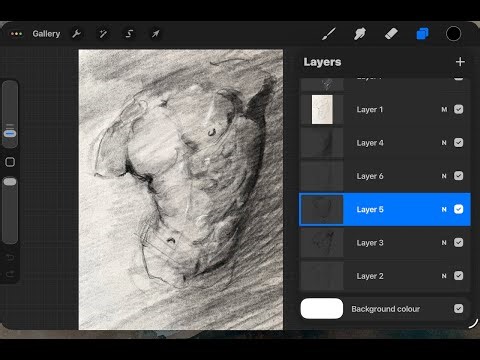The height and width of the screenshot is (360, 480).
Task: Select Layer 6 thumbnail
Action: pyautogui.click(x=322, y=176)
